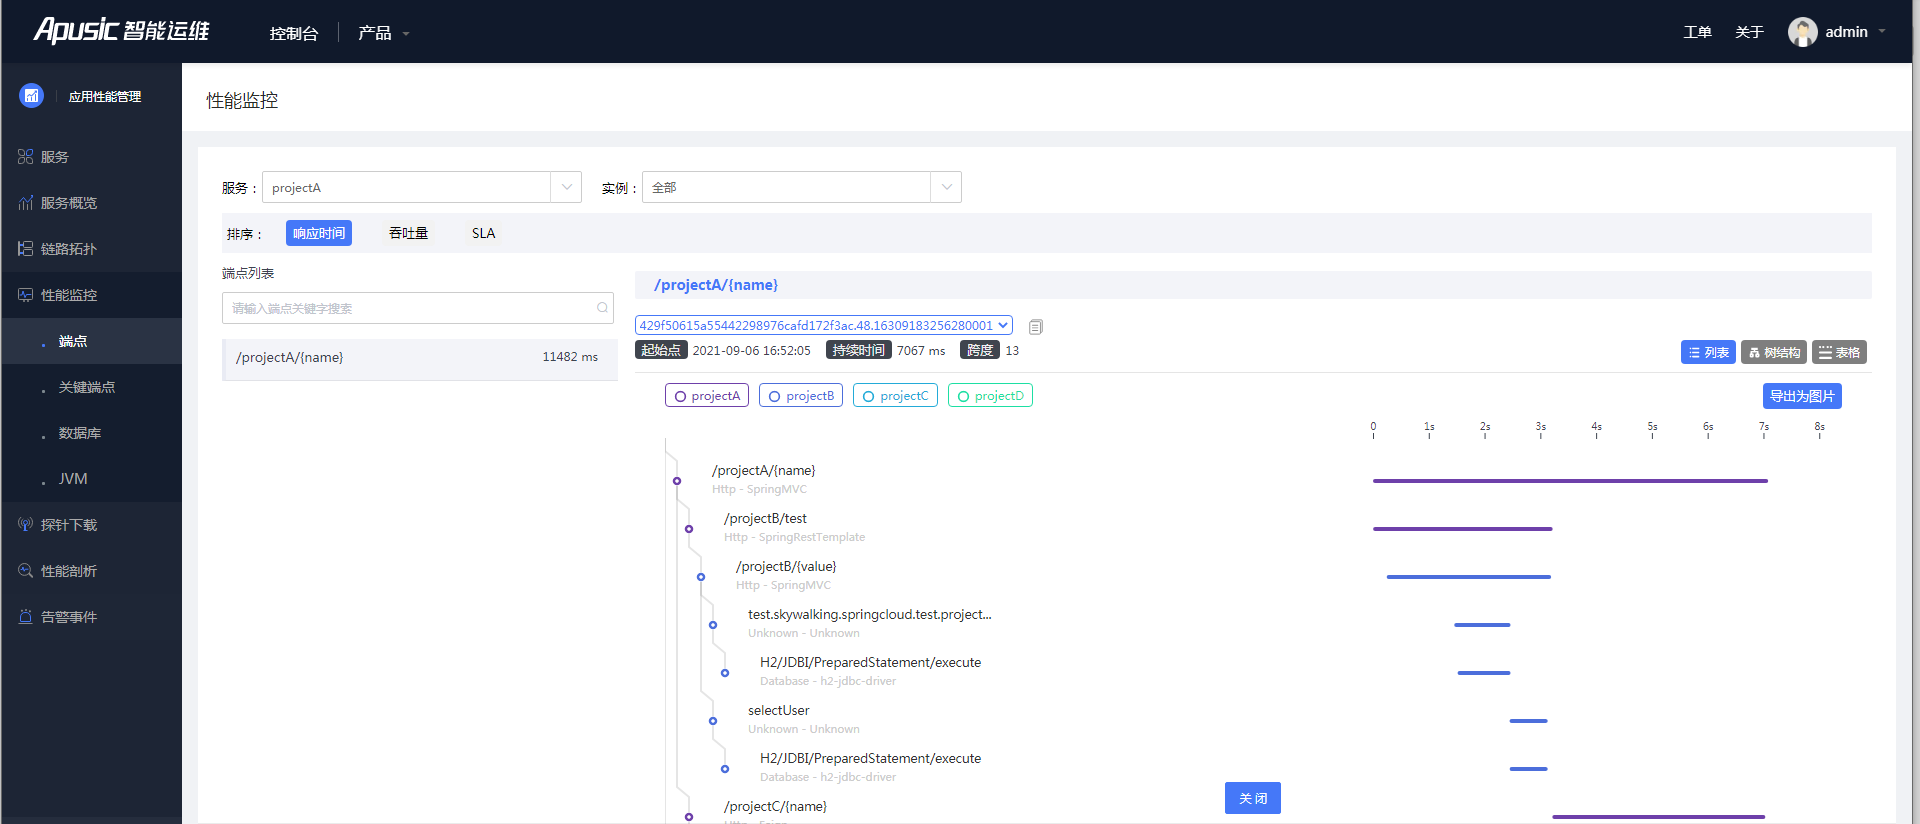The image size is (1920, 824).
Task: Click the /projectB/{value} span label
Action: (786, 567)
